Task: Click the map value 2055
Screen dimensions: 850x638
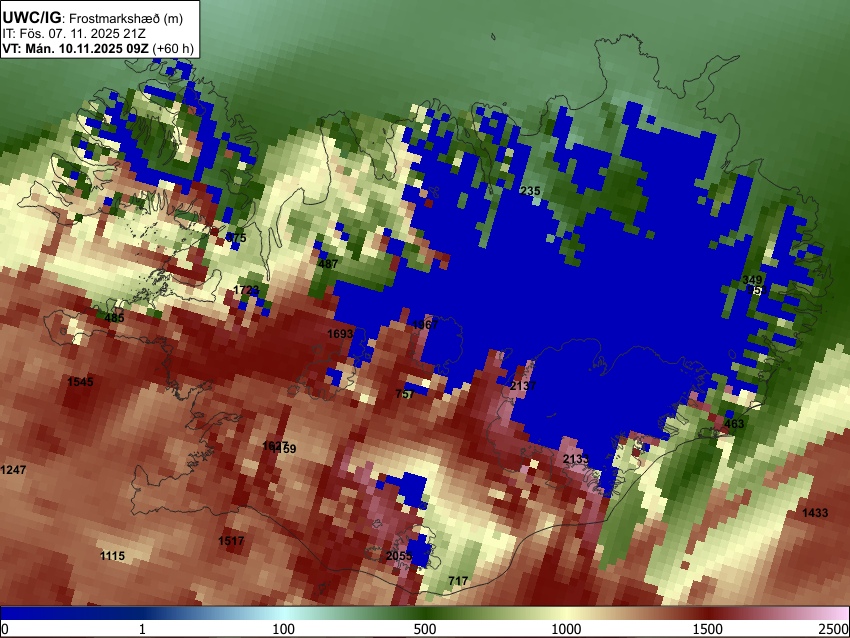Action: click(x=399, y=556)
